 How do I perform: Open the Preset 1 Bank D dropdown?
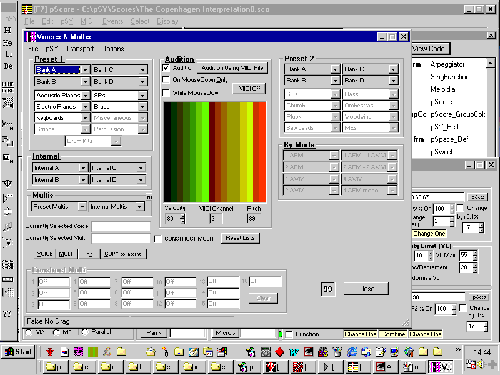(x=143, y=82)
